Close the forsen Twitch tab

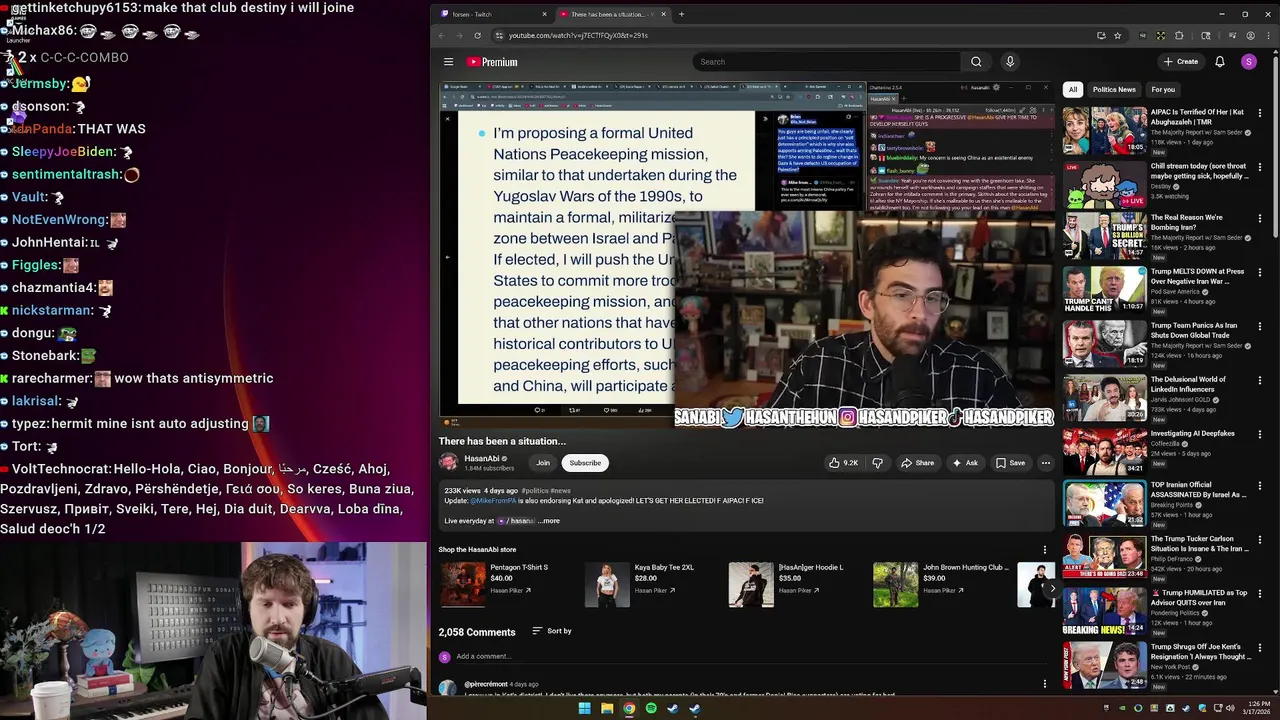[x=544, y=14]
